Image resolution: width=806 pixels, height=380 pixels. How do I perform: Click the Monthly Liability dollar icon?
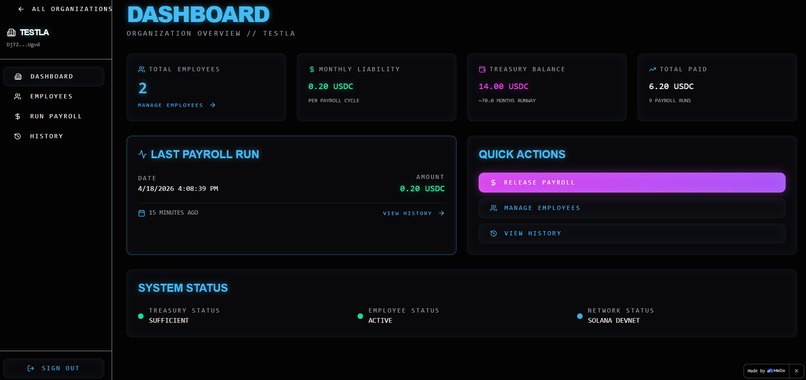(312, 69)
